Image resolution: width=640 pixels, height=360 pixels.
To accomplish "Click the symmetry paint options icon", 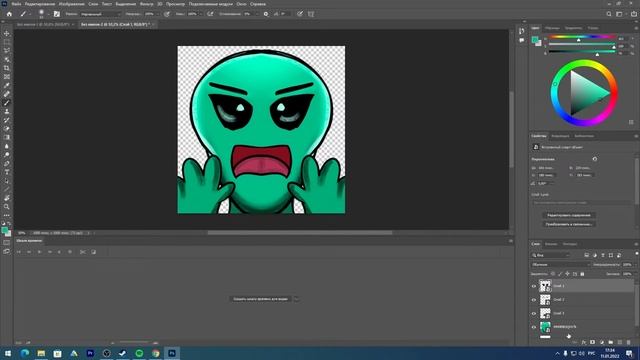I will (311, 14).
